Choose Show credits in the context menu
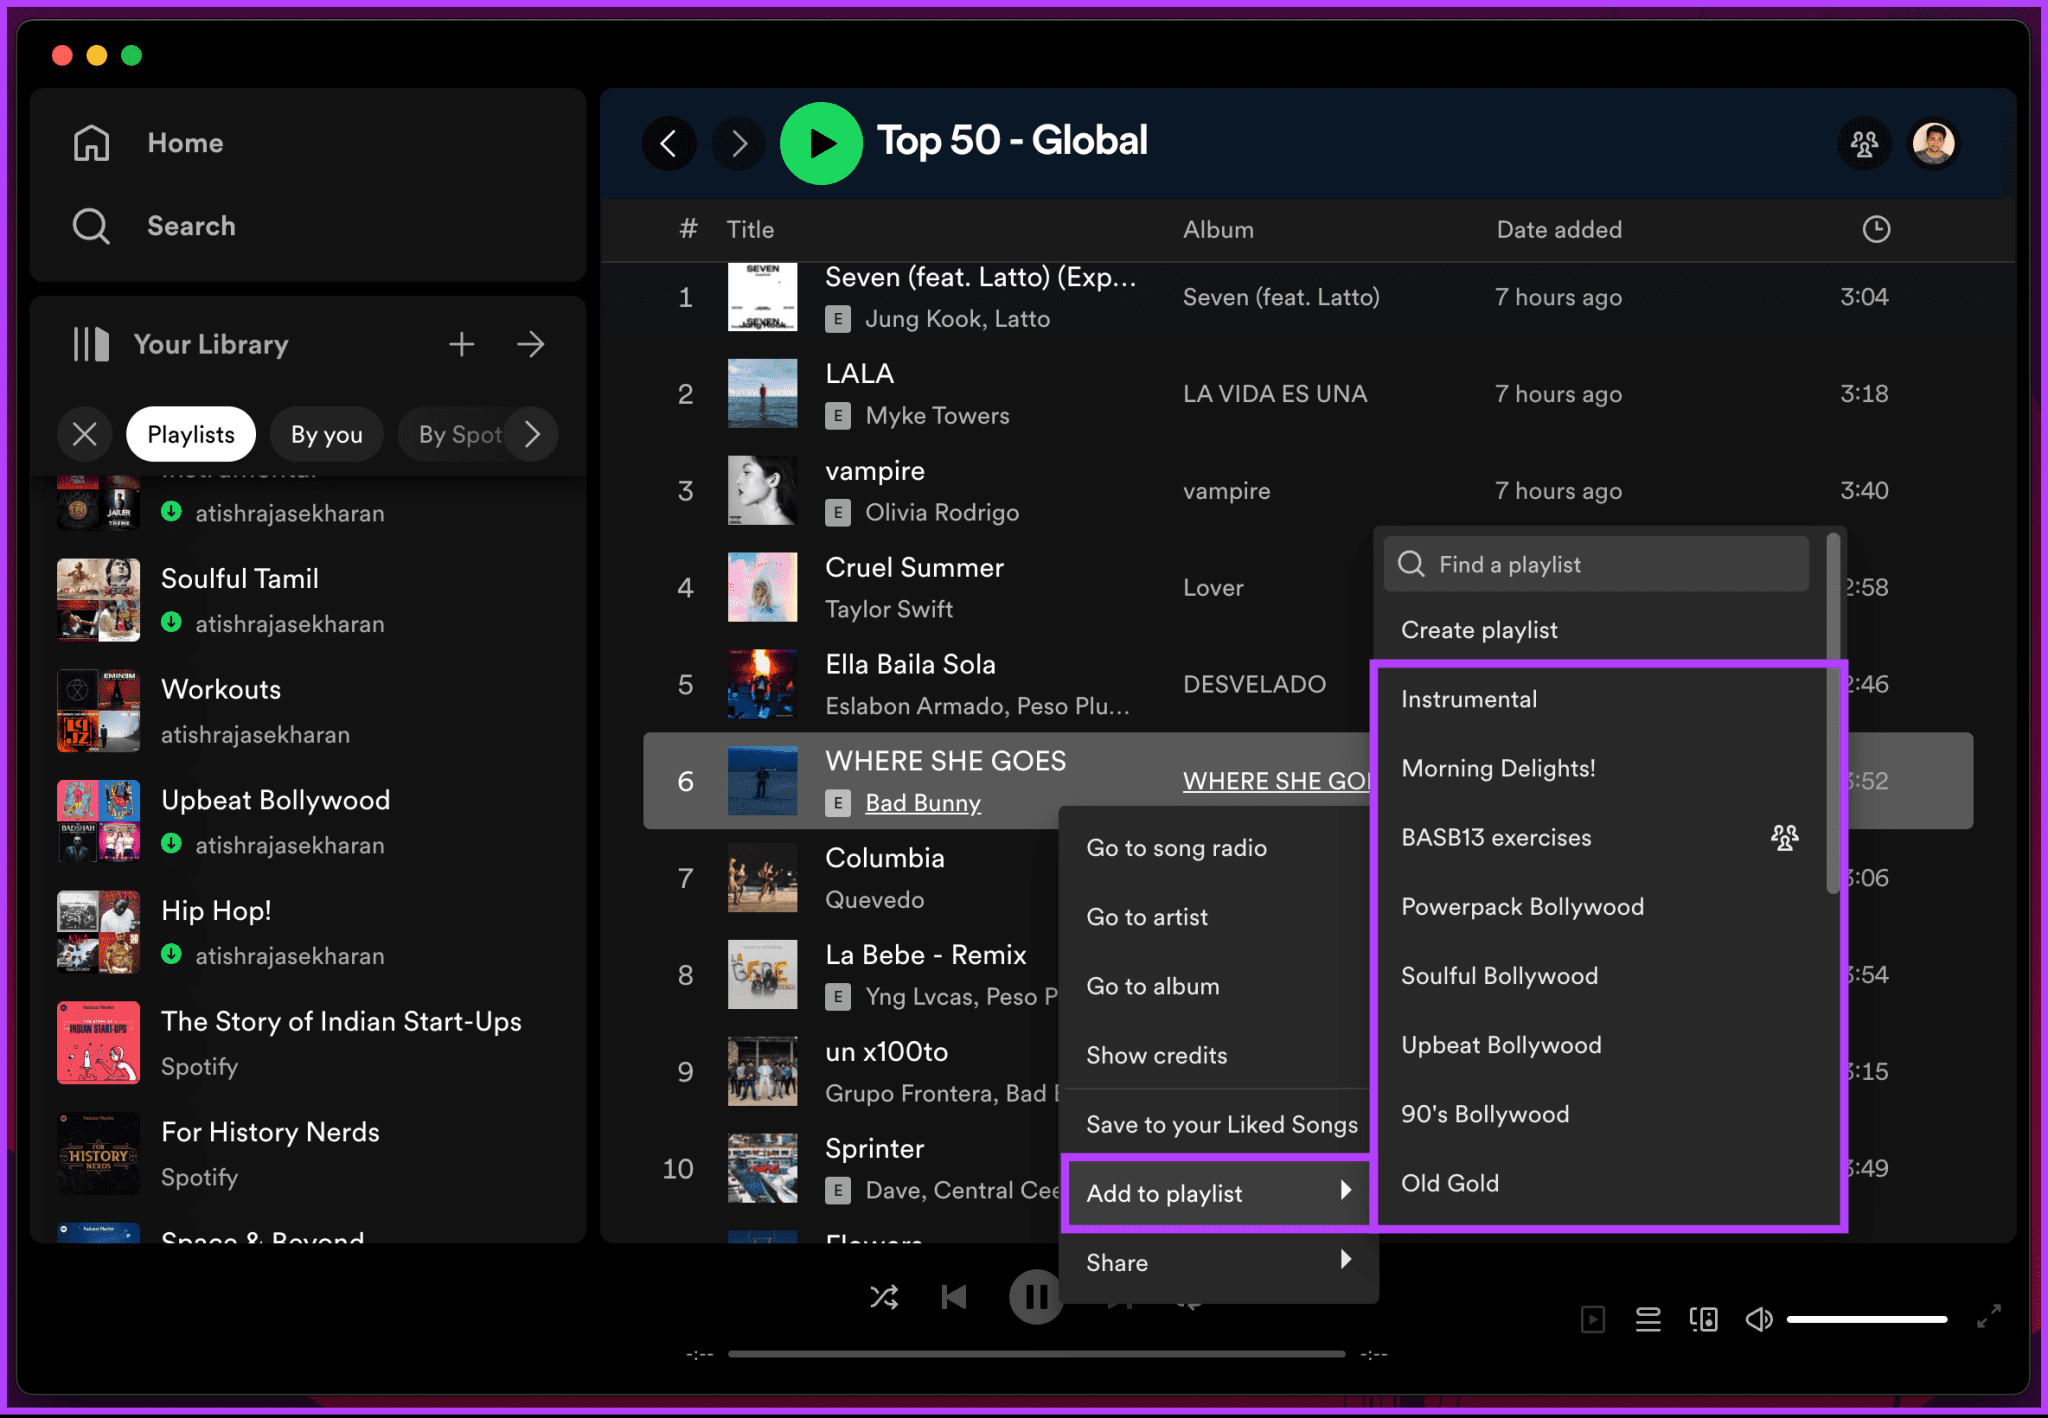This screenshot has width=2048, height=1418. 1156,1055
